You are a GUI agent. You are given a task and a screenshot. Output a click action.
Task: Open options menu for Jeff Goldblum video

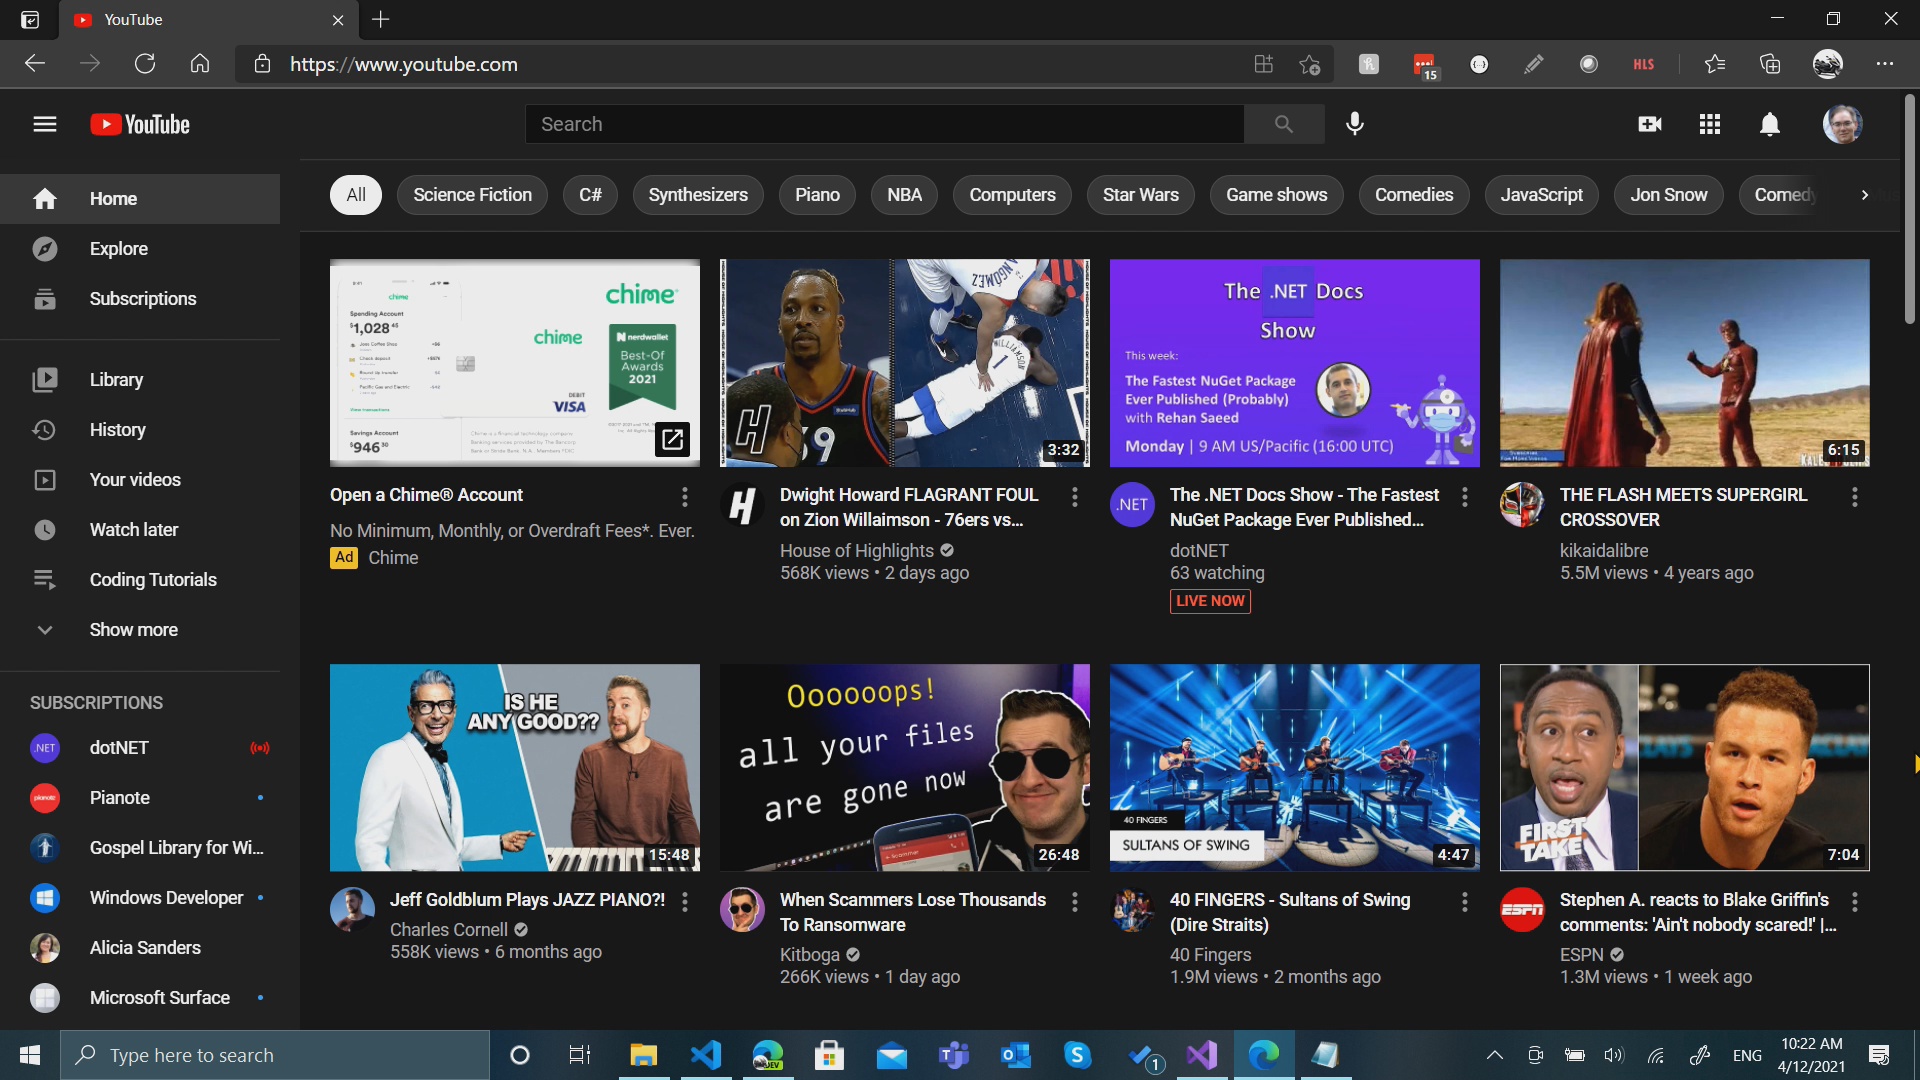pyautogui.click(x=685, y=902)
